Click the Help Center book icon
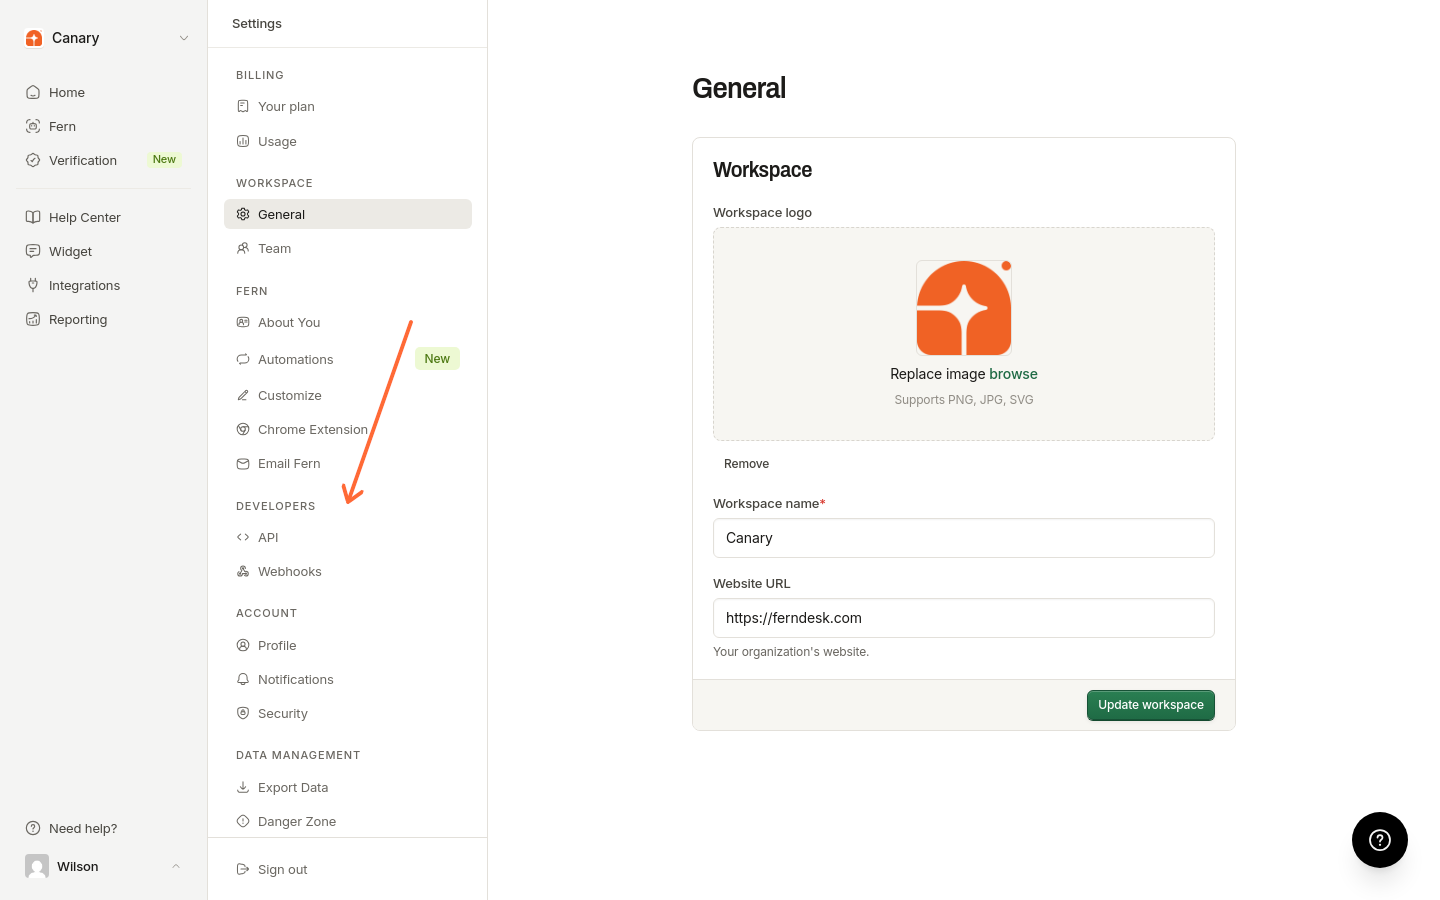This screenshot has width=1440, height=900. point(33,217)
